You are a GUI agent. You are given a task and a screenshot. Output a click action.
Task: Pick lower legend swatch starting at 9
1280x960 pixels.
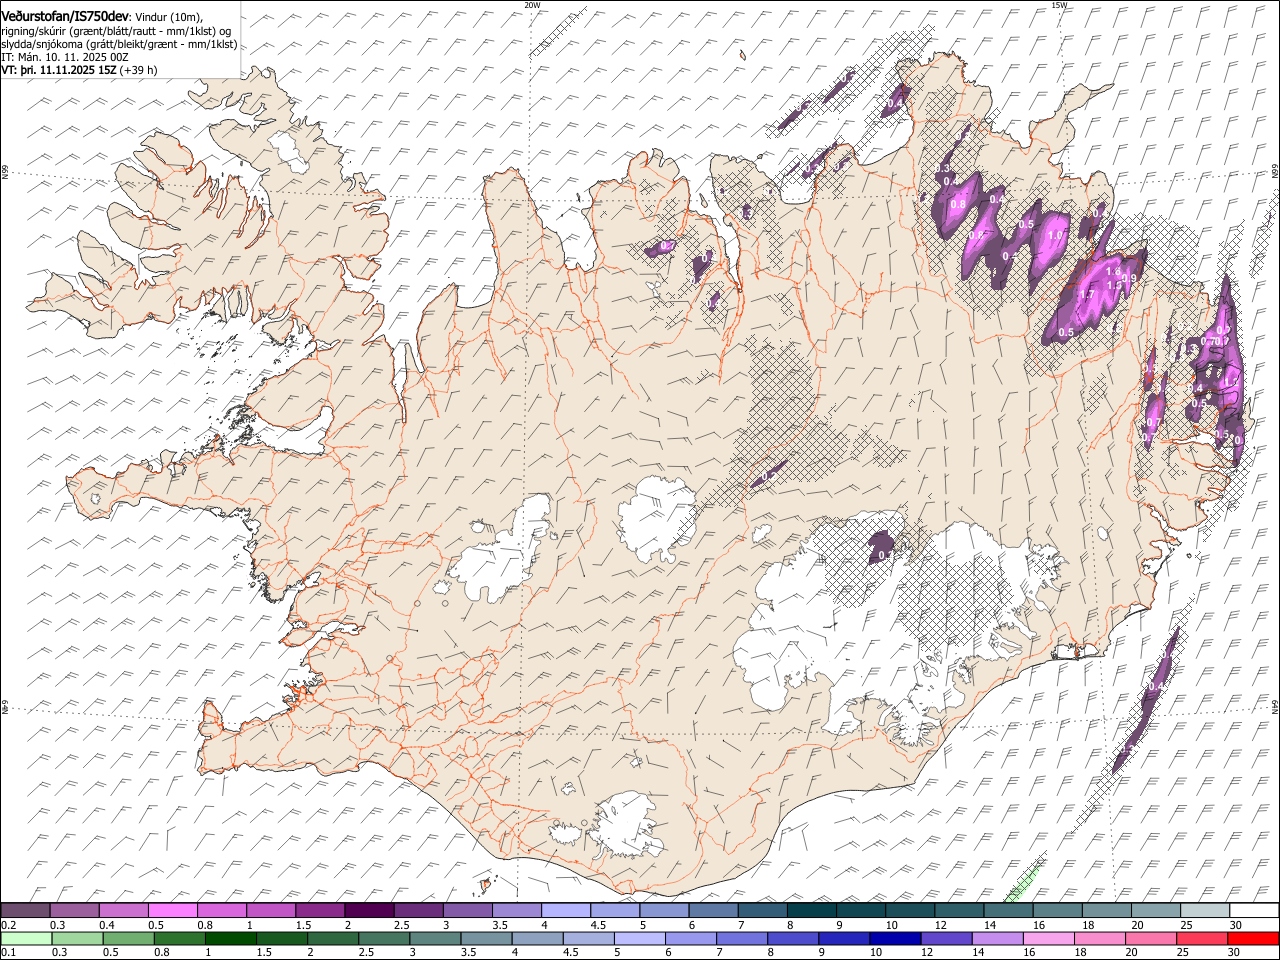pyautogui.click(x=843, y=938)
